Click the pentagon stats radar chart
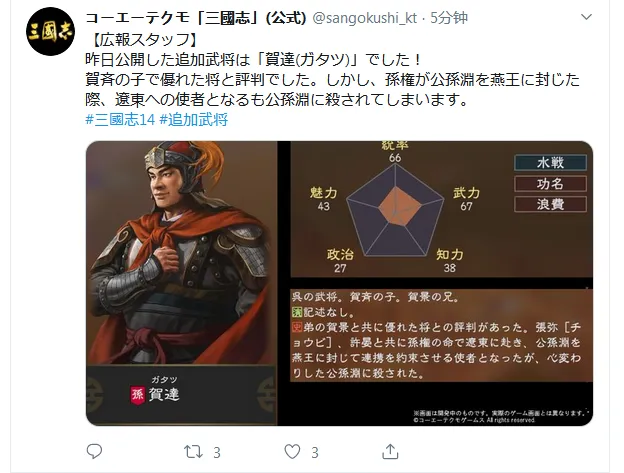This screenshot has height=473, width=624. click(x=395, y=210)
